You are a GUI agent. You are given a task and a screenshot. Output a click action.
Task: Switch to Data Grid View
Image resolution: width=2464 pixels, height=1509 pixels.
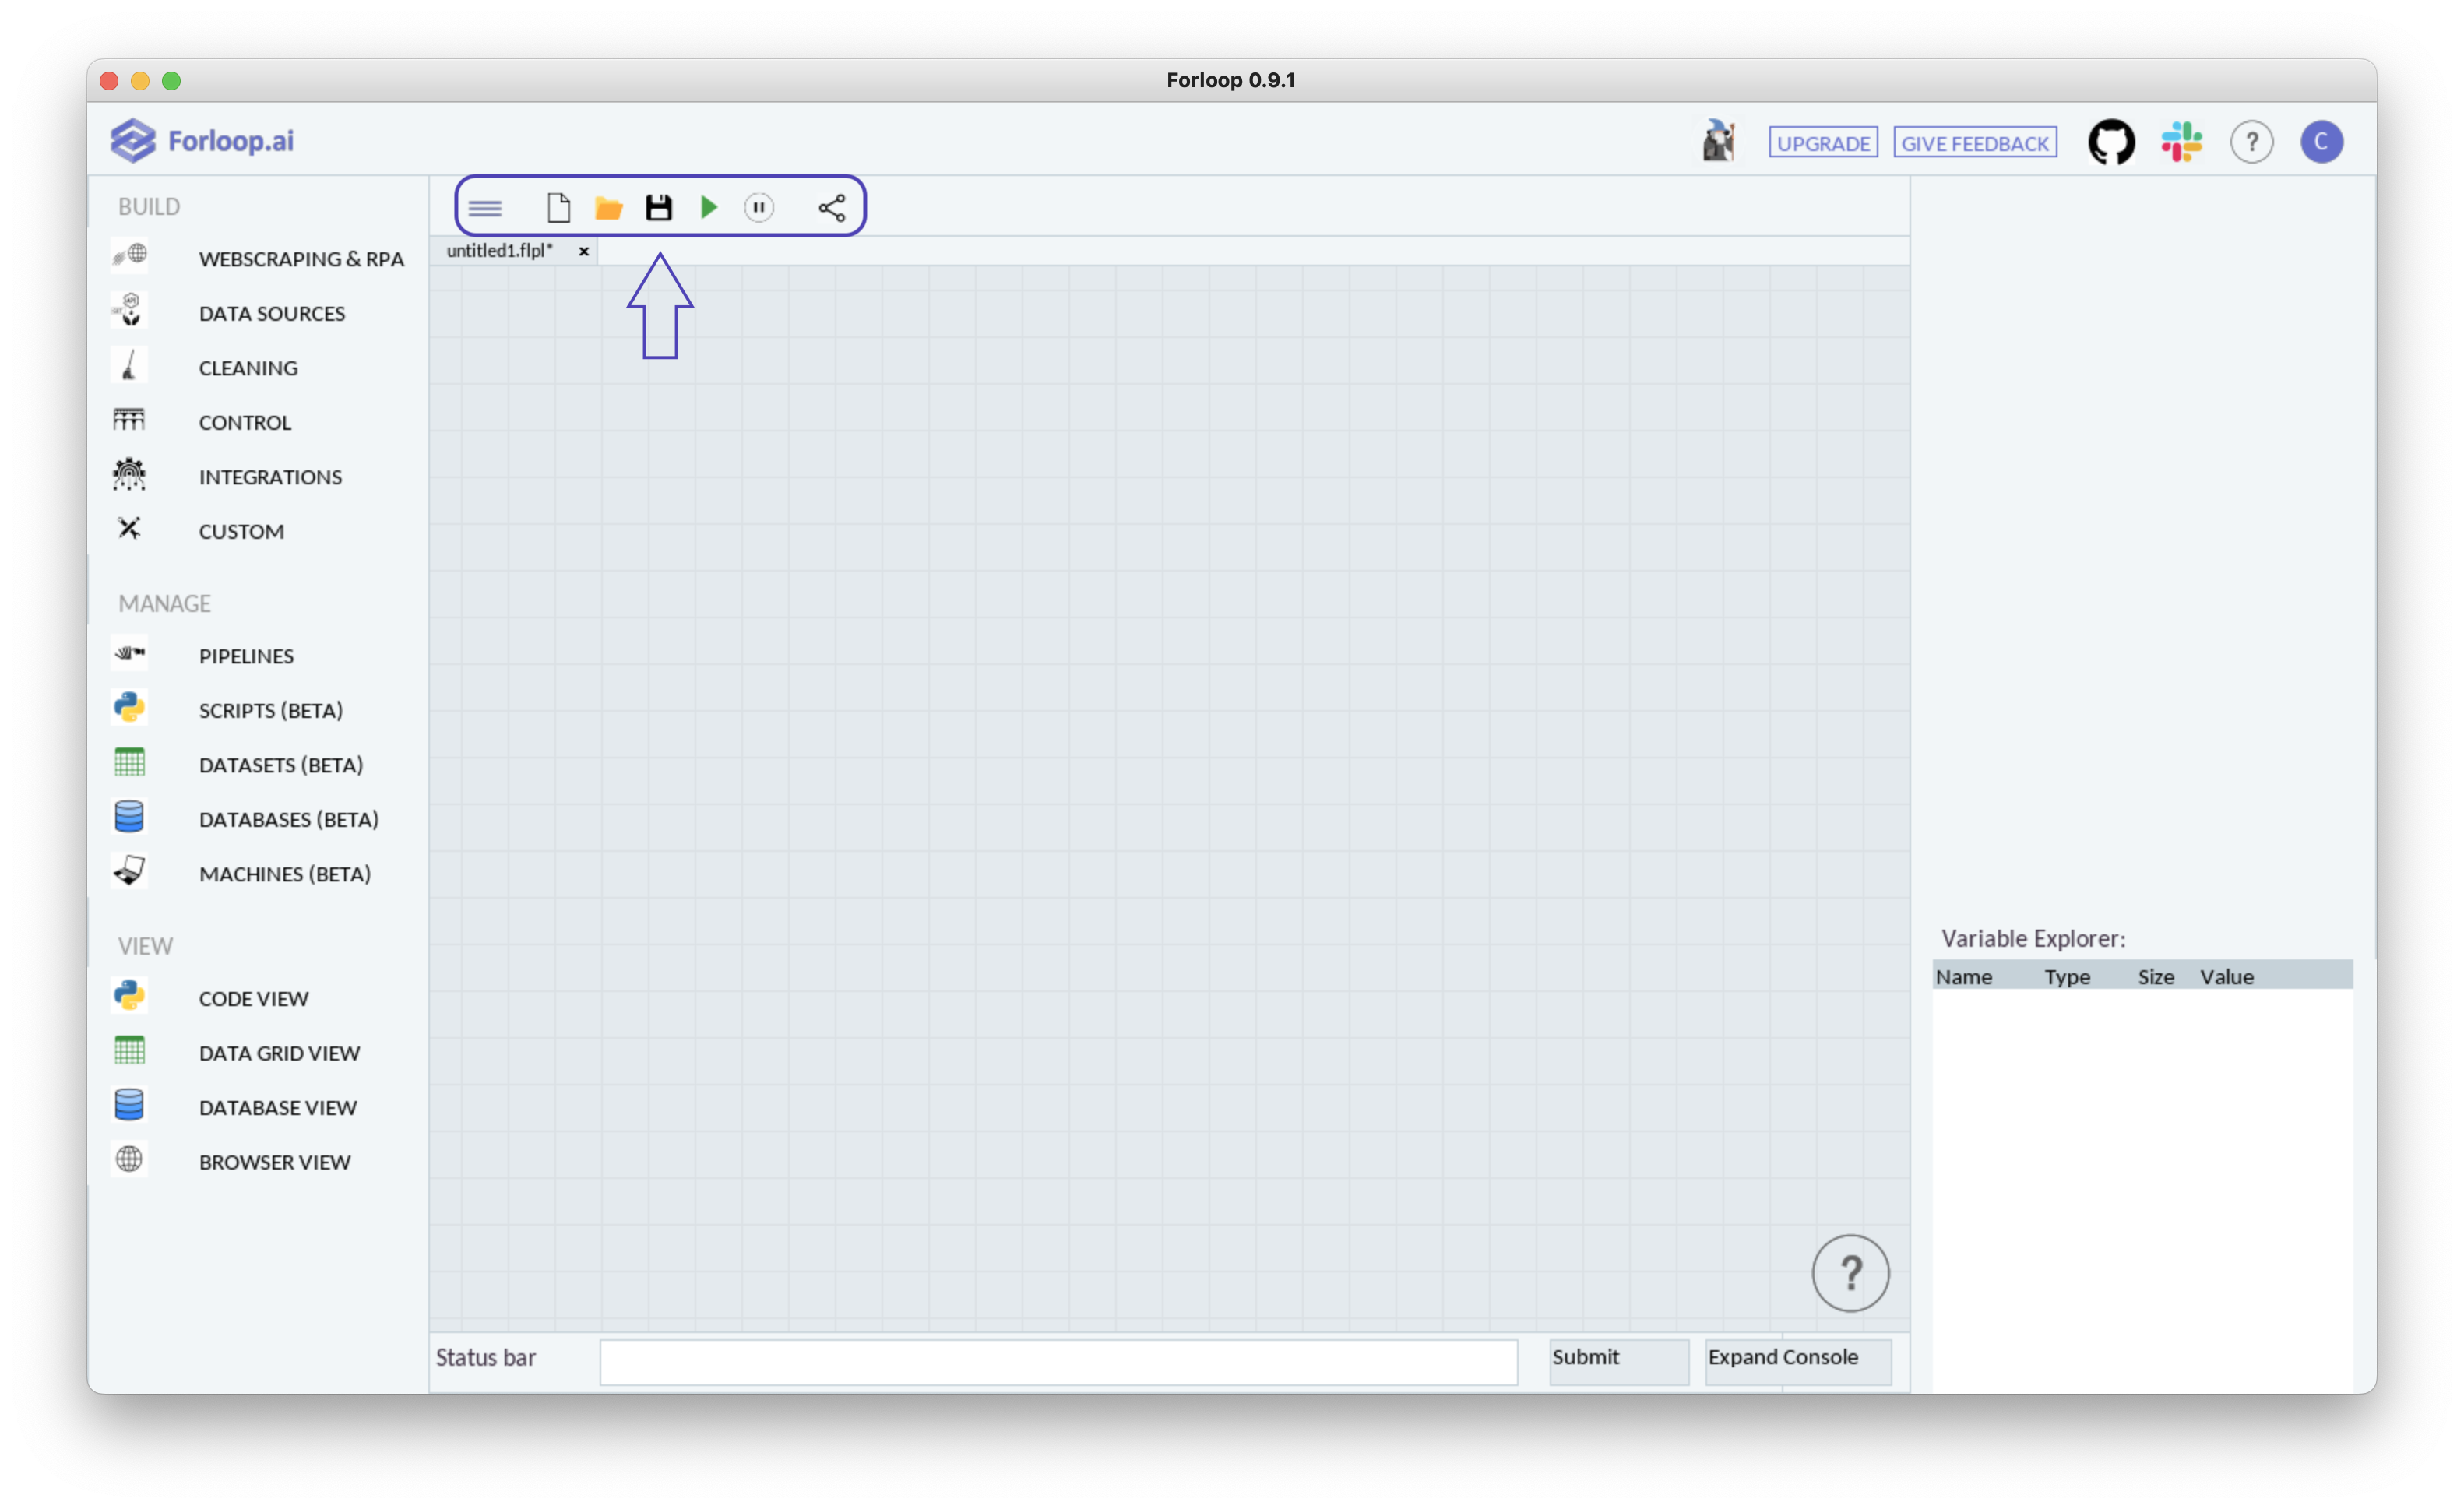tap(279, 1053)
